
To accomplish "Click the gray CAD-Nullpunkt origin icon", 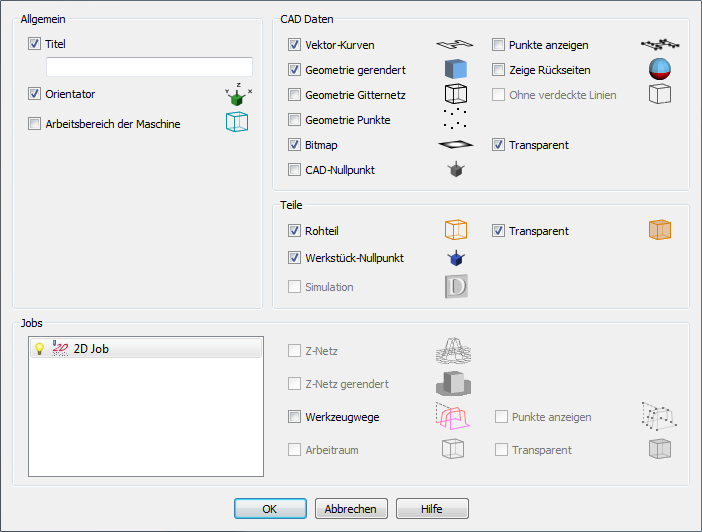I will 456,169.
